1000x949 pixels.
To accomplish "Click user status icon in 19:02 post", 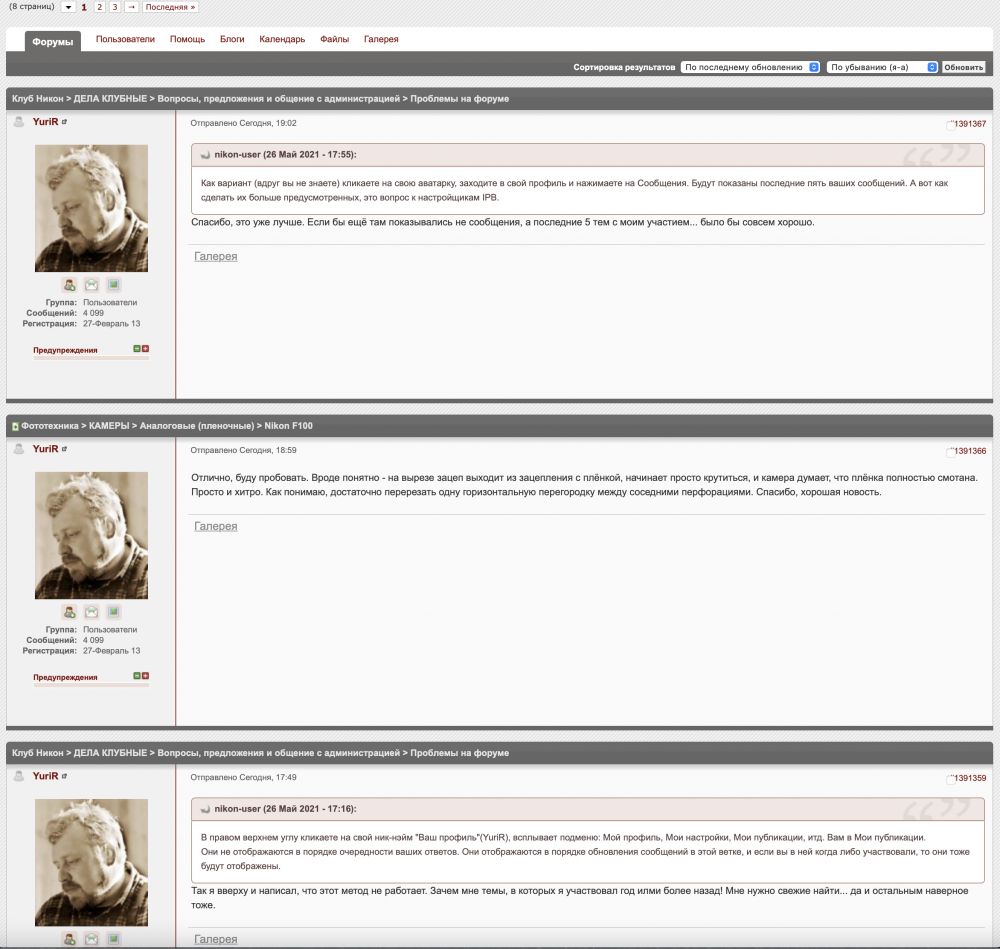I will pyautogui.click(x=19, y=122).
